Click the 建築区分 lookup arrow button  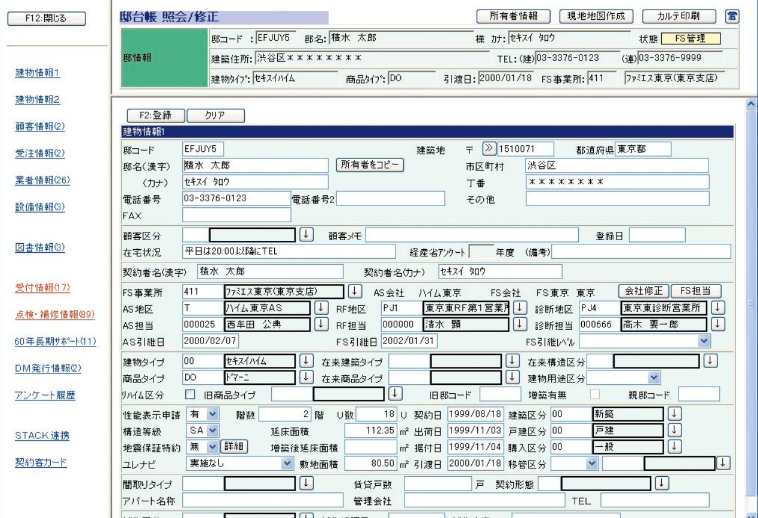click(674, 414)
